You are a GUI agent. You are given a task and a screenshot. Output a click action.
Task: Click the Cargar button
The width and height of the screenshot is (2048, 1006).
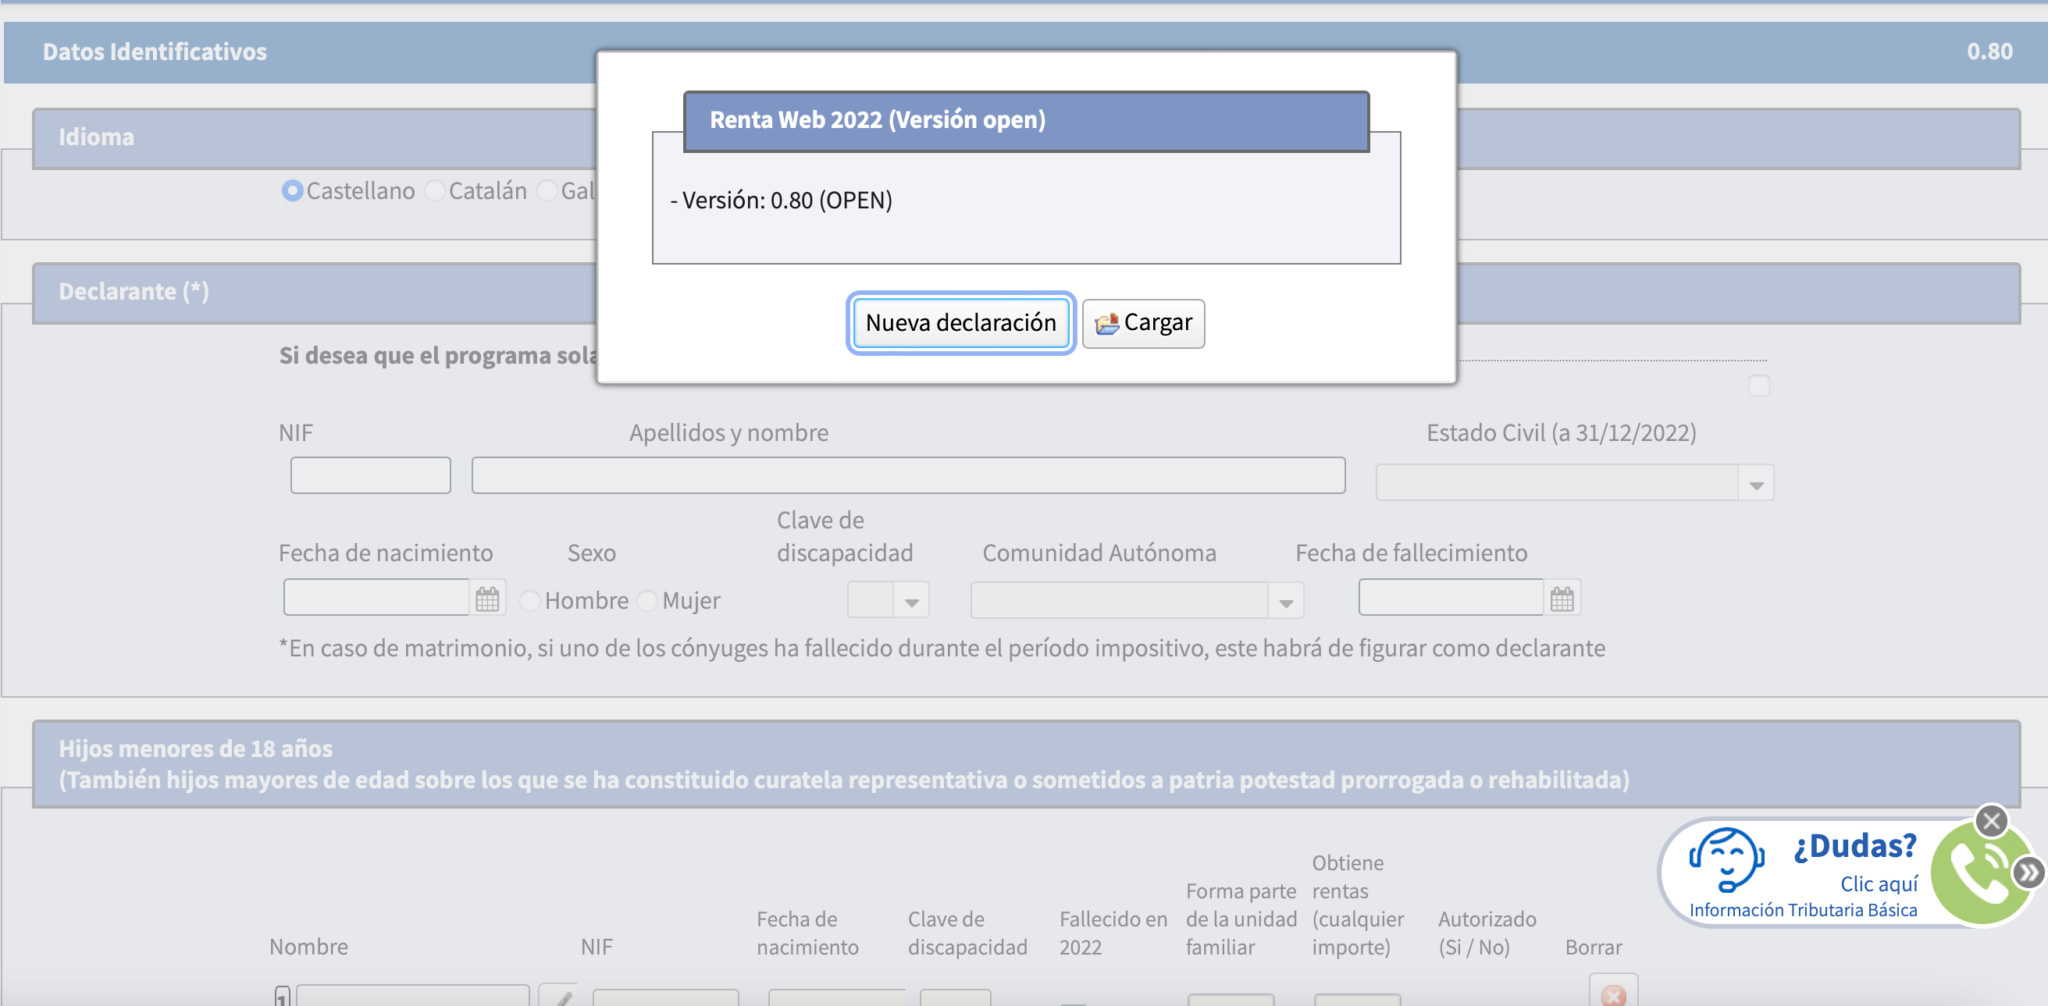click(1143, 323)
